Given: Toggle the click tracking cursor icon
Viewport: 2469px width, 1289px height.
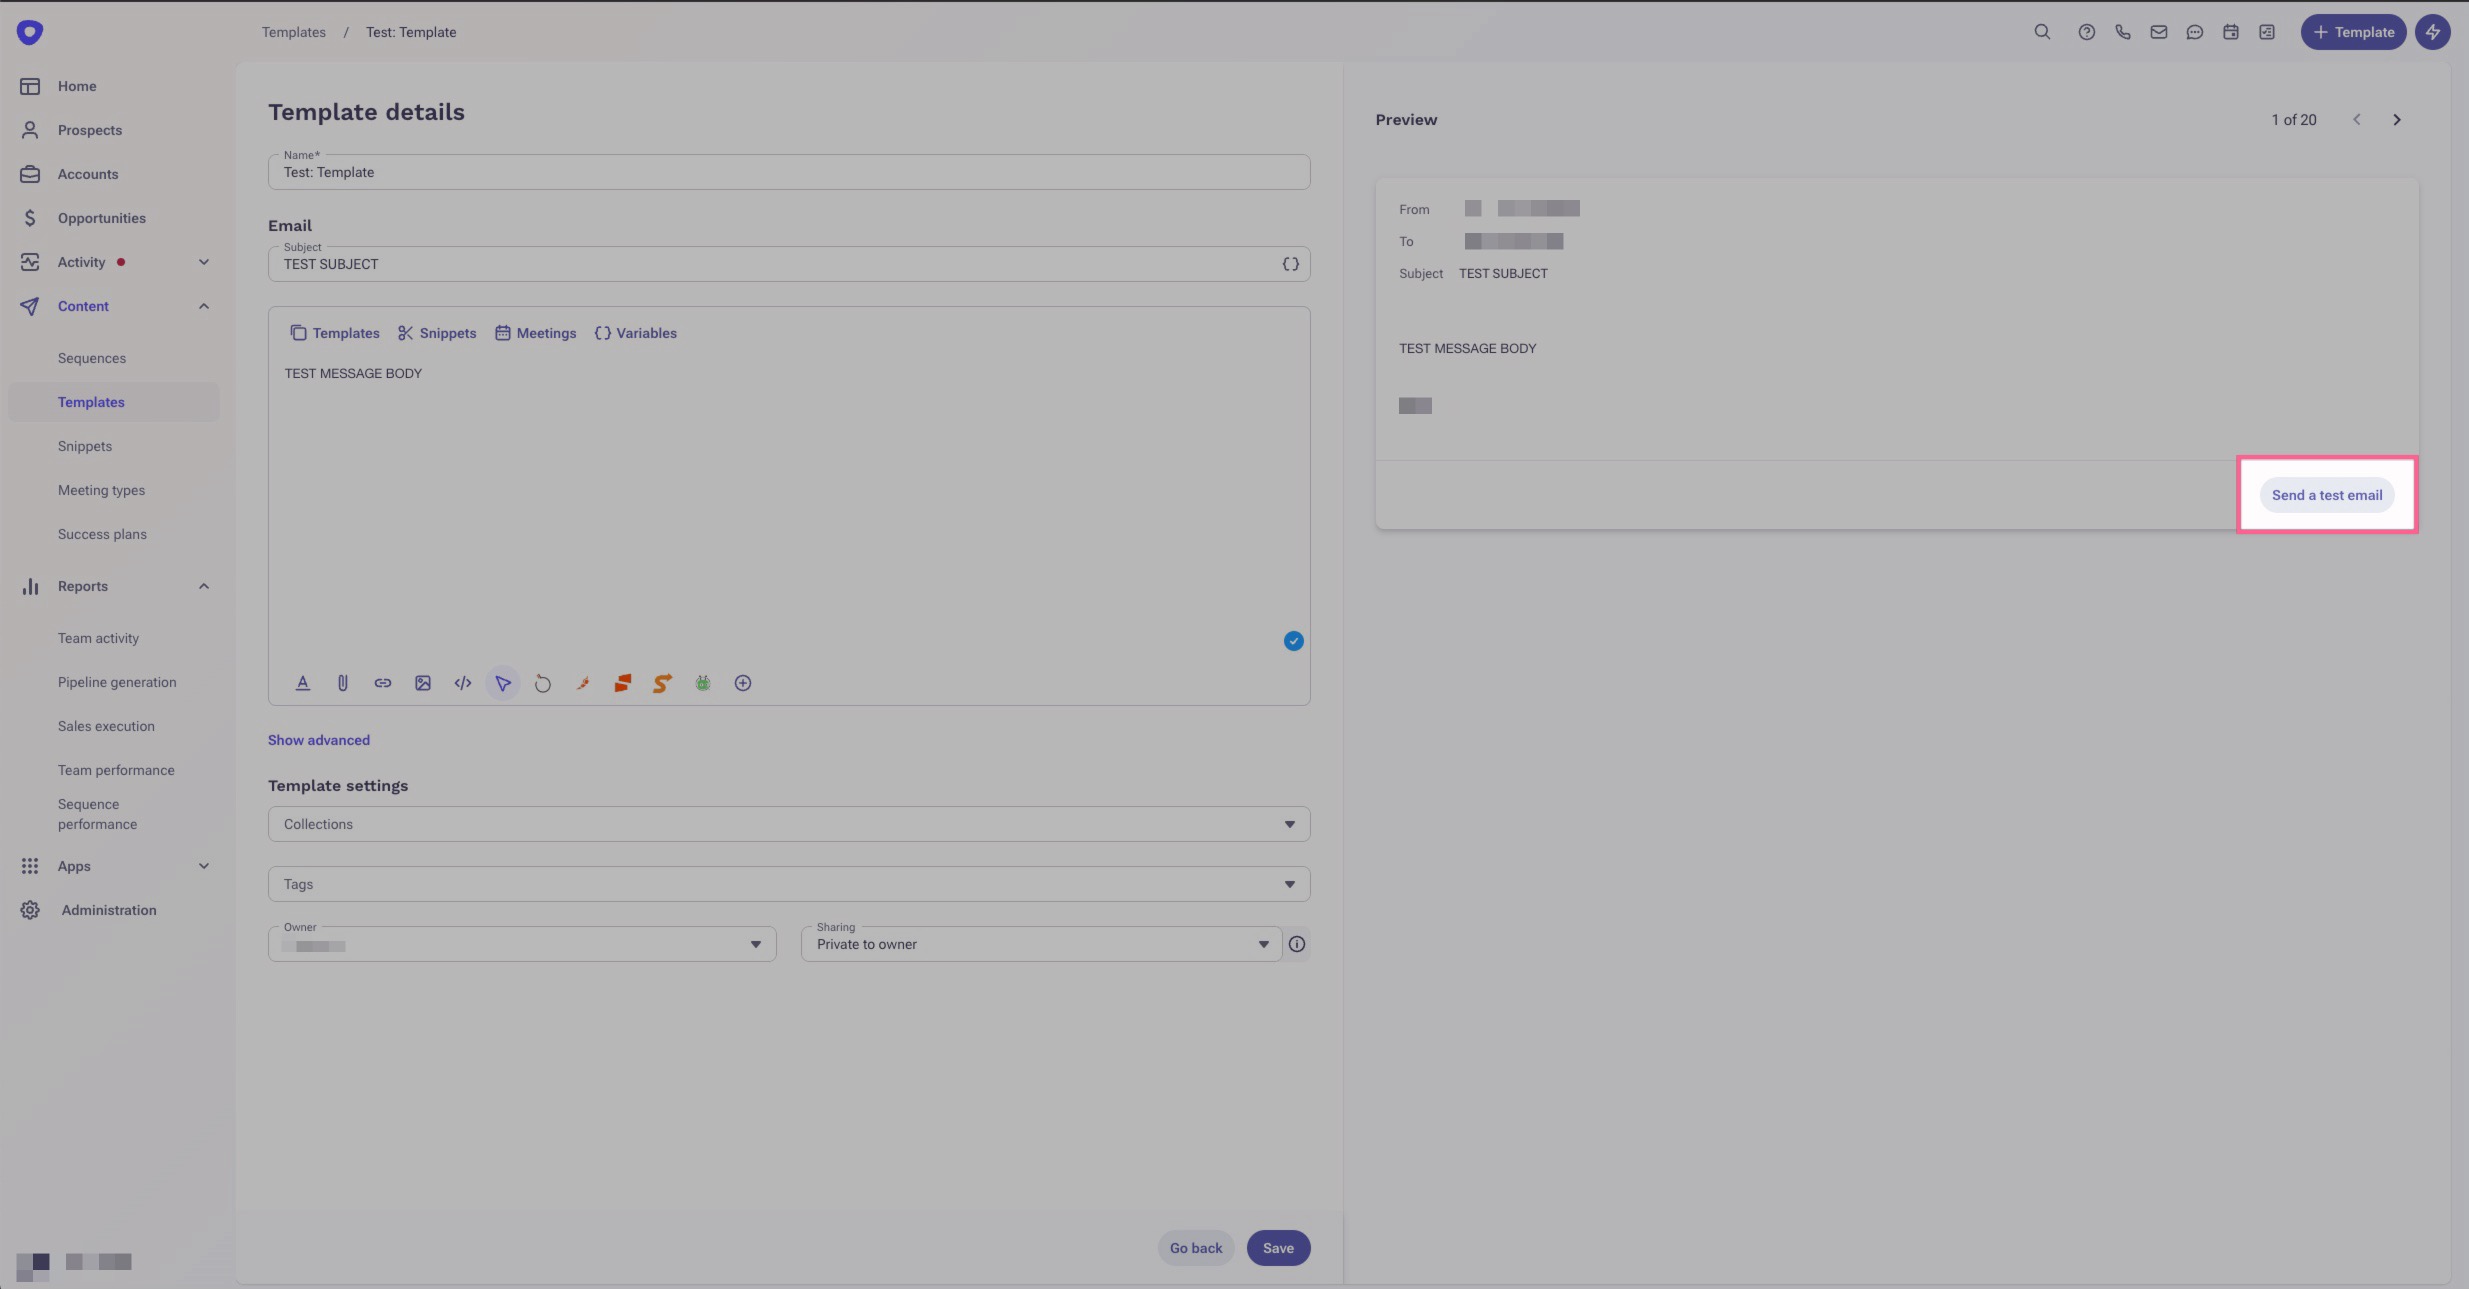Looking at the screenshot, I should point(502,683).
